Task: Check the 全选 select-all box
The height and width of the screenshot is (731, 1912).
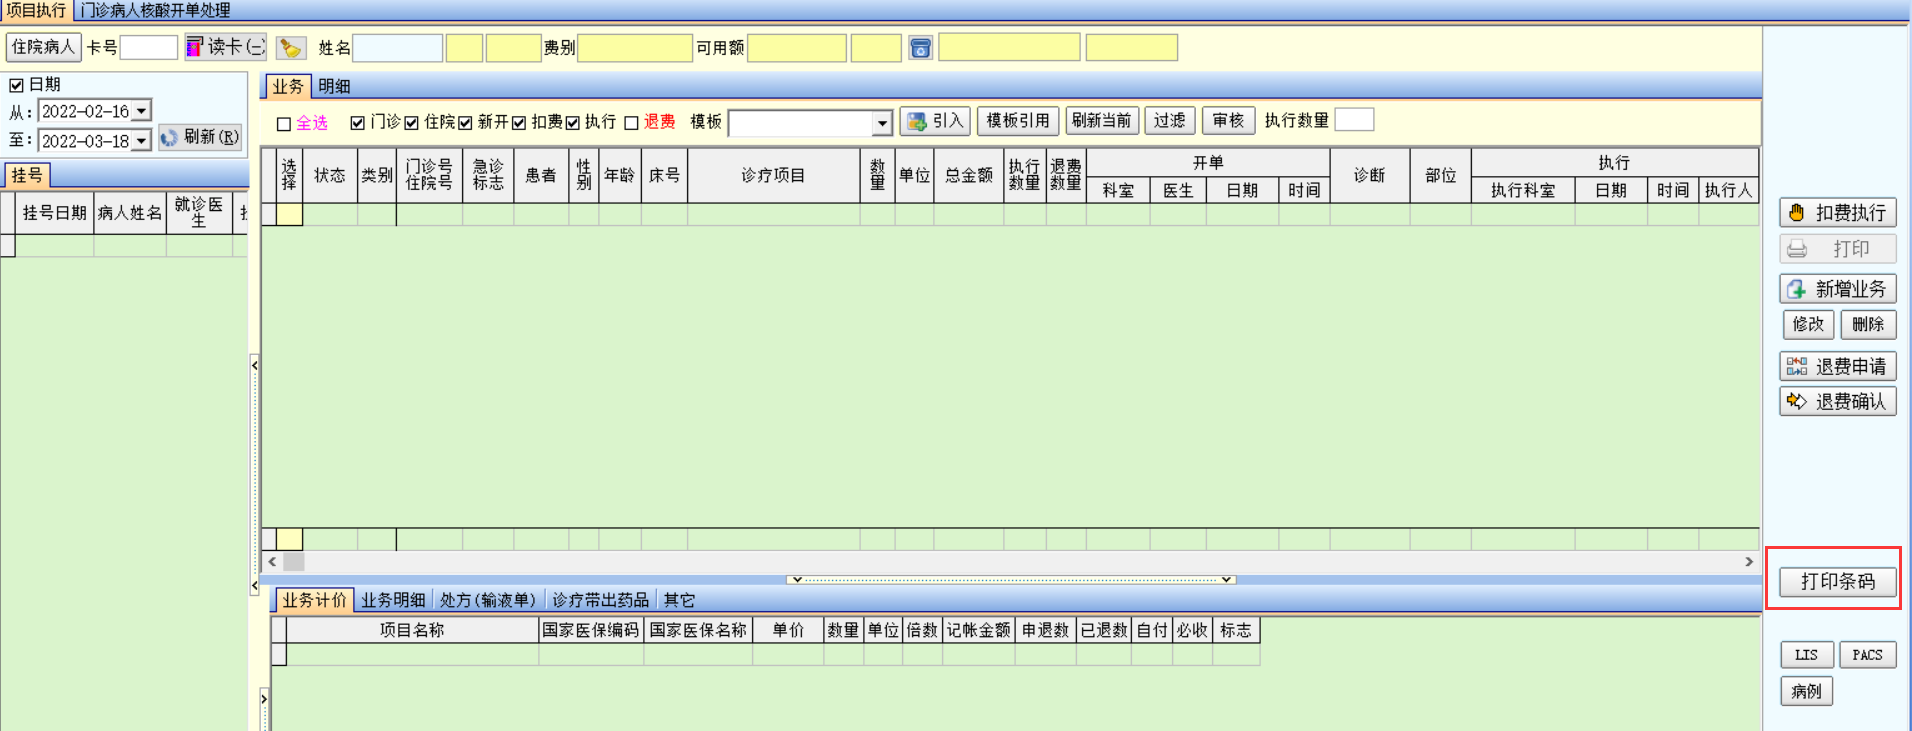Action: pos(284,124)
